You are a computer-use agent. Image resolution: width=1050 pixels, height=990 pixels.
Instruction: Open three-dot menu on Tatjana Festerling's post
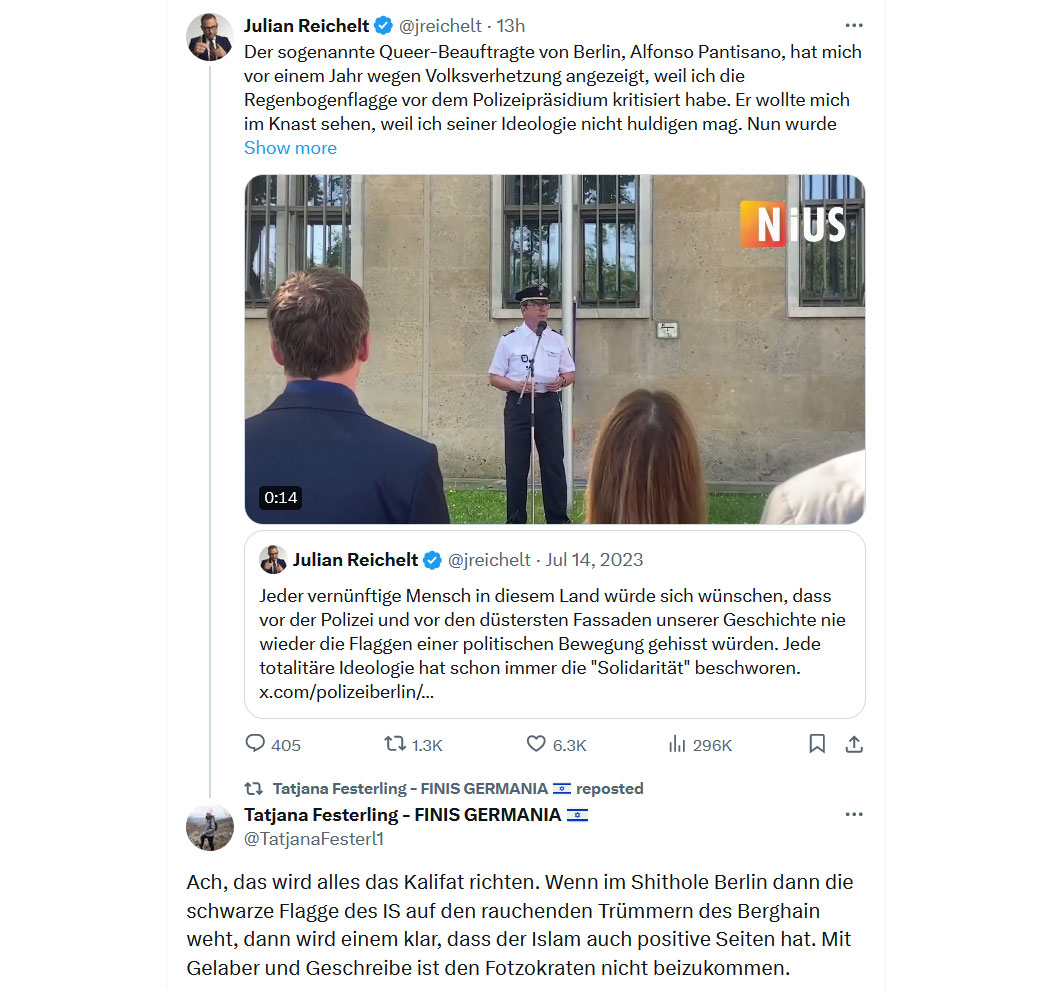(x=854, y=815)
